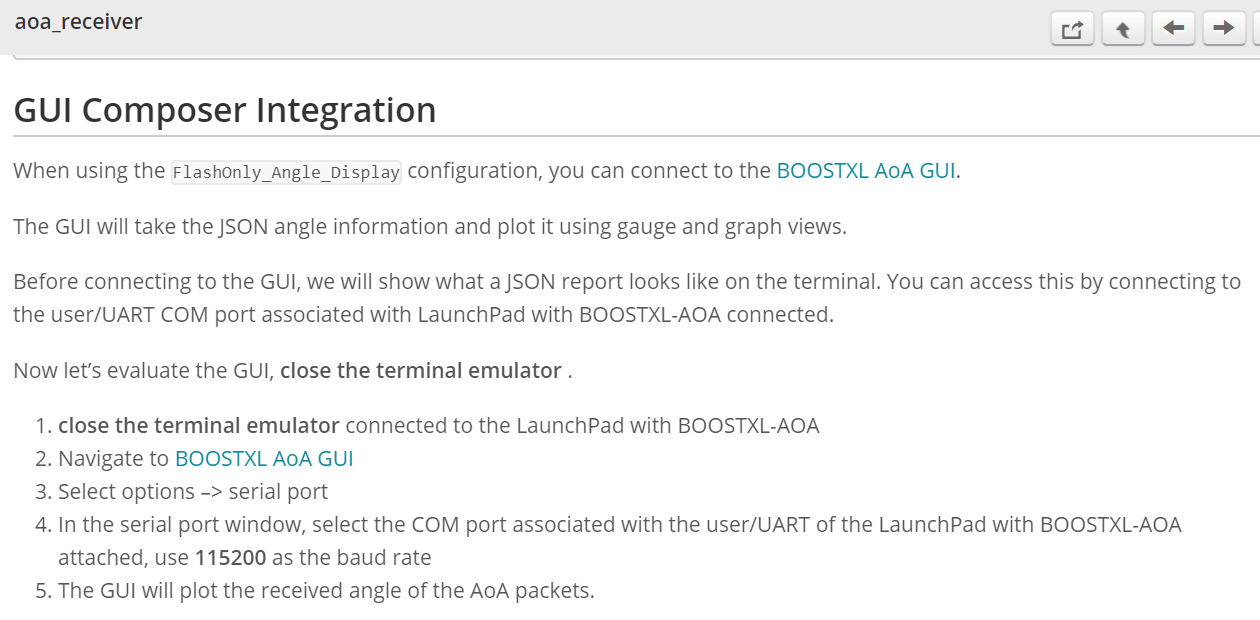1260x620 pixels.
Task: Go back with the left arrow button
Action: point(1173,29)
